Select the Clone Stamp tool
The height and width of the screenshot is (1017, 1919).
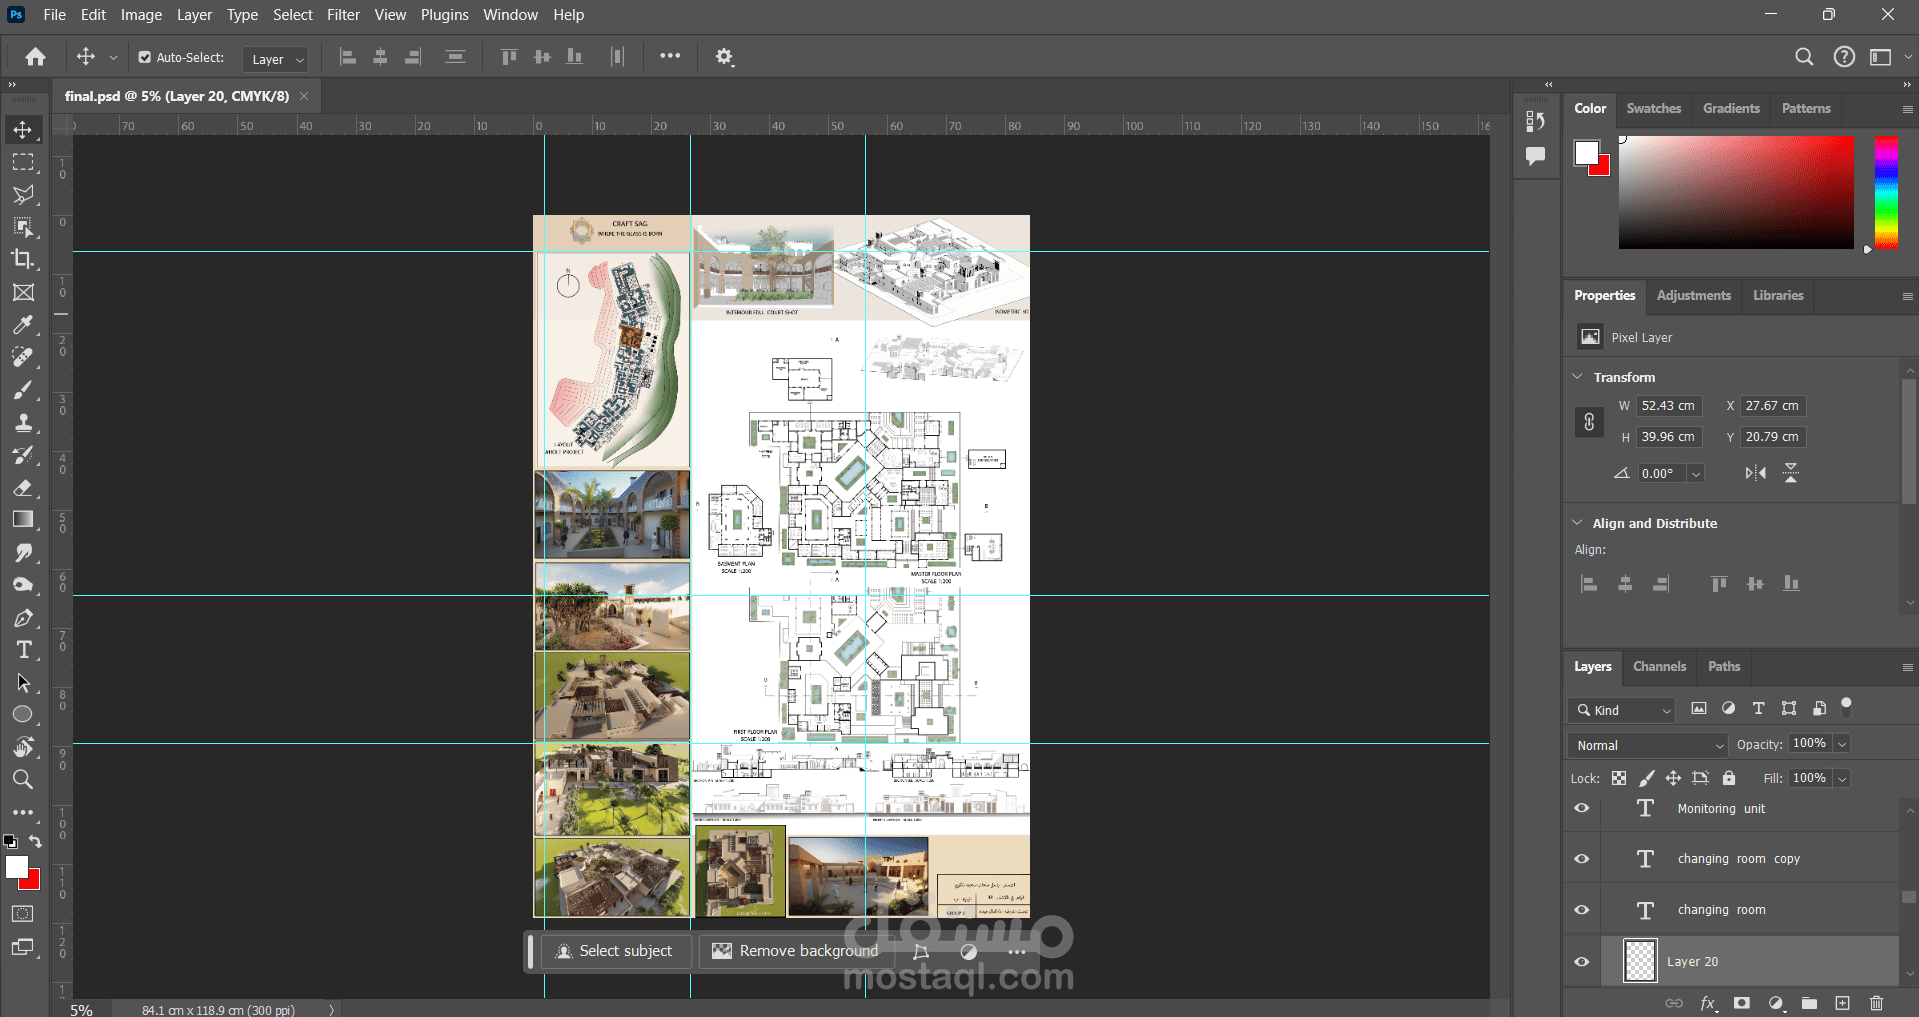point(23,422)
